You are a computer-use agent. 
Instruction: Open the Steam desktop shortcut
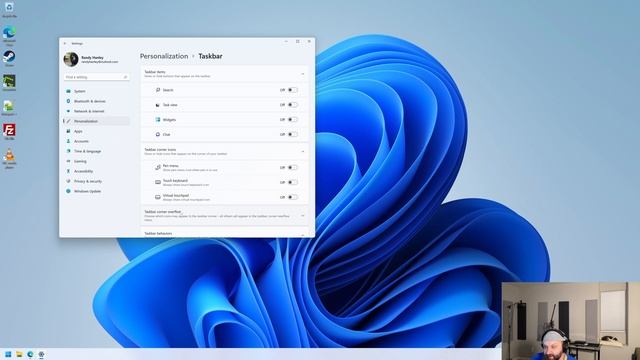(x=9, y=57)
